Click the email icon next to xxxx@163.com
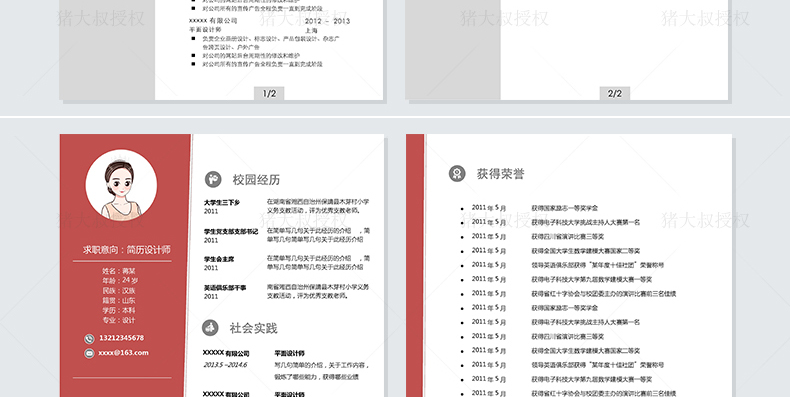The image size is (790, 397). [x=89, y=353]
